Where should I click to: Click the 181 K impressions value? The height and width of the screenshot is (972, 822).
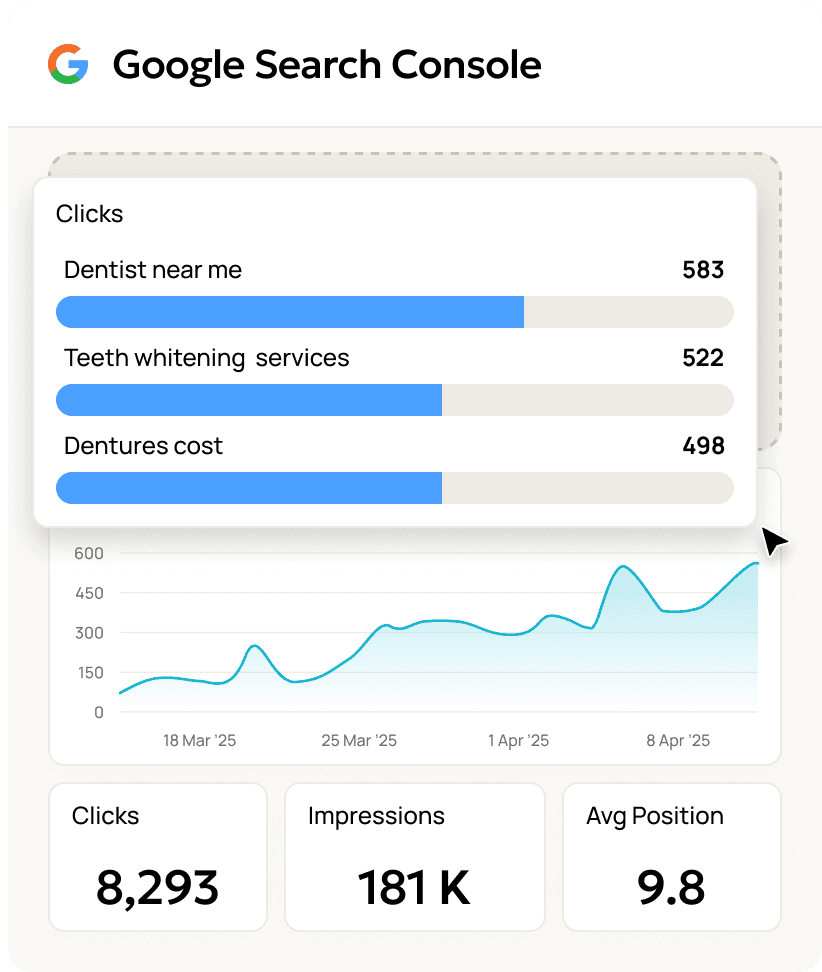(x=413, y=884)
